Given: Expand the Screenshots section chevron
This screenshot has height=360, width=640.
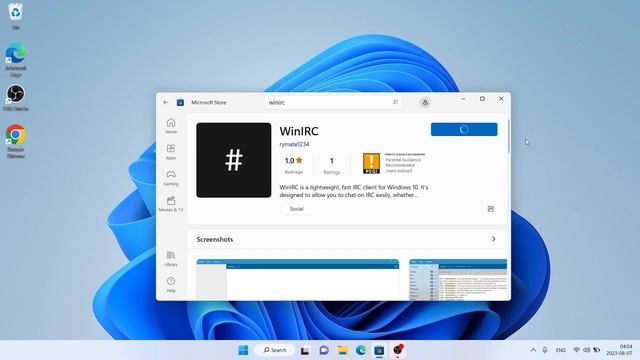Looking at the screenshot, I should [493, 239].
